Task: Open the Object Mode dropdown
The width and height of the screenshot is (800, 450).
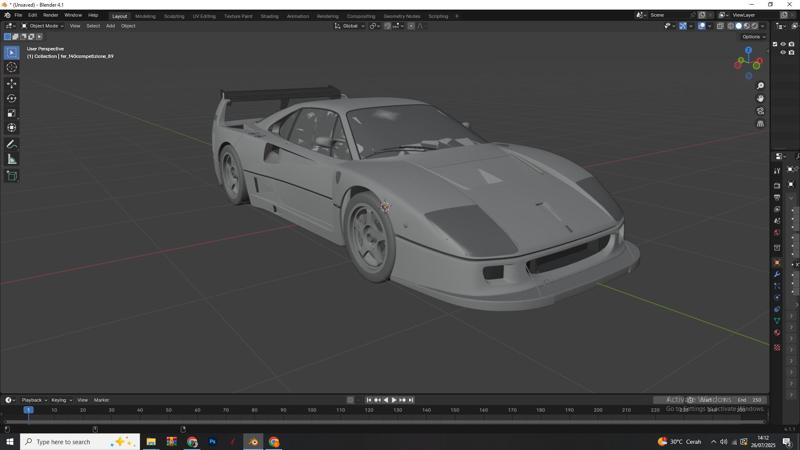Action: 42,26
